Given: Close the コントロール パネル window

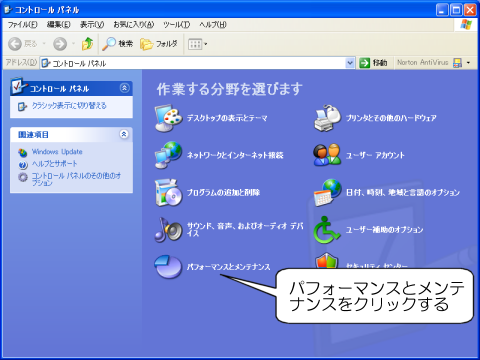Looking at the screenshot, I should 470,10.
